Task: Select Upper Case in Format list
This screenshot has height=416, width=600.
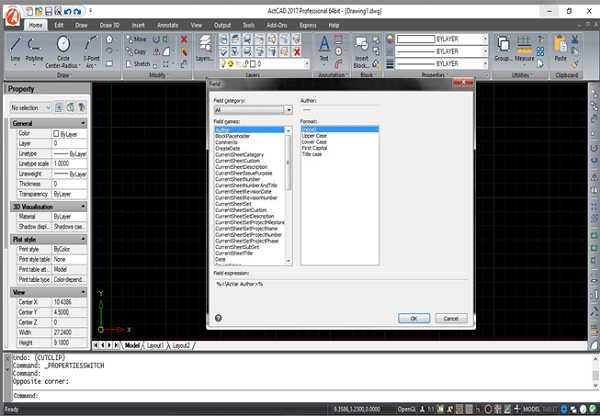Action: click(x=315, y=135)
